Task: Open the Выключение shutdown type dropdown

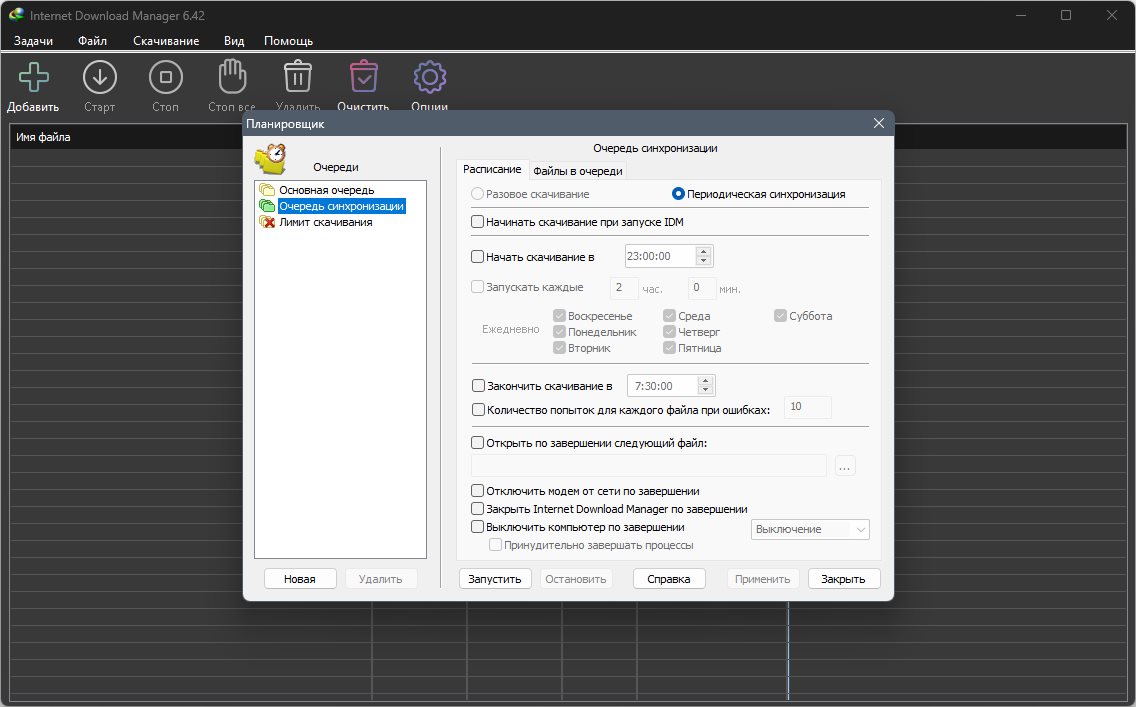Action: [810, 530]
